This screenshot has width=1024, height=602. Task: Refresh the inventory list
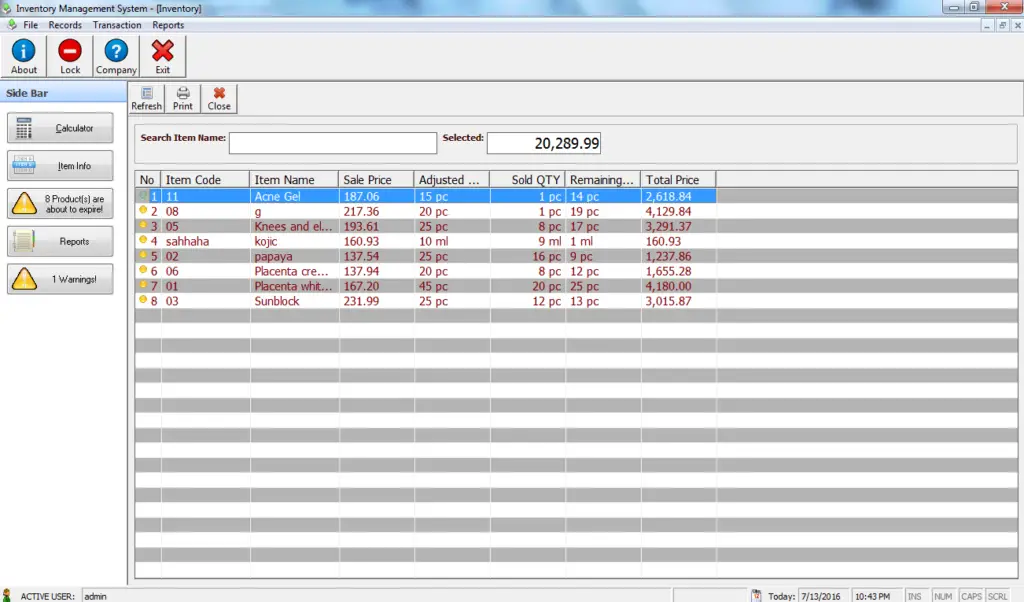[146, 97]
